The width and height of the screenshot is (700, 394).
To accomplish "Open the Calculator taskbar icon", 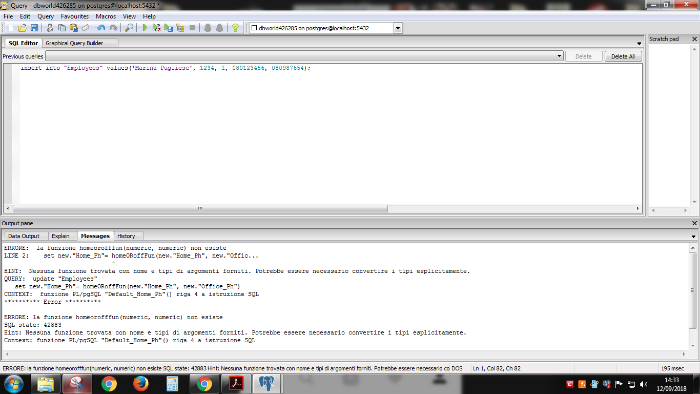I will (x=172, y=384).
